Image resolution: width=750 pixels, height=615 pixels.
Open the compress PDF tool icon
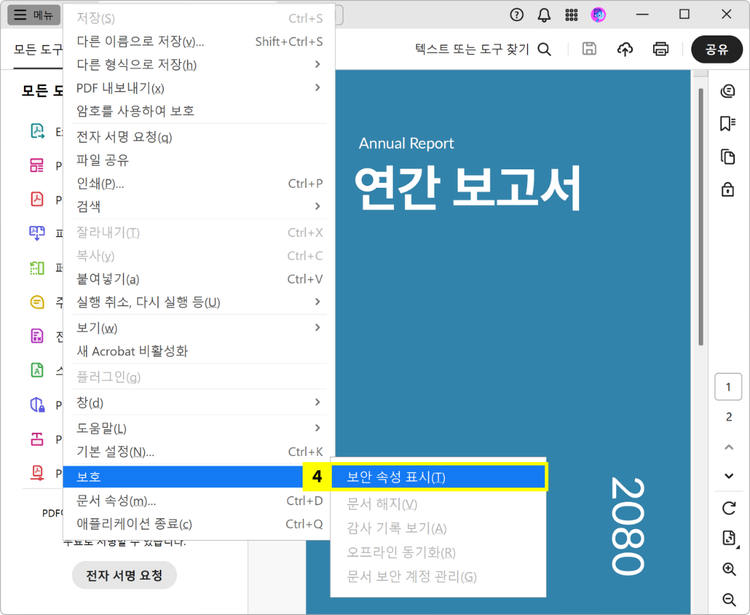coord(37,473)
